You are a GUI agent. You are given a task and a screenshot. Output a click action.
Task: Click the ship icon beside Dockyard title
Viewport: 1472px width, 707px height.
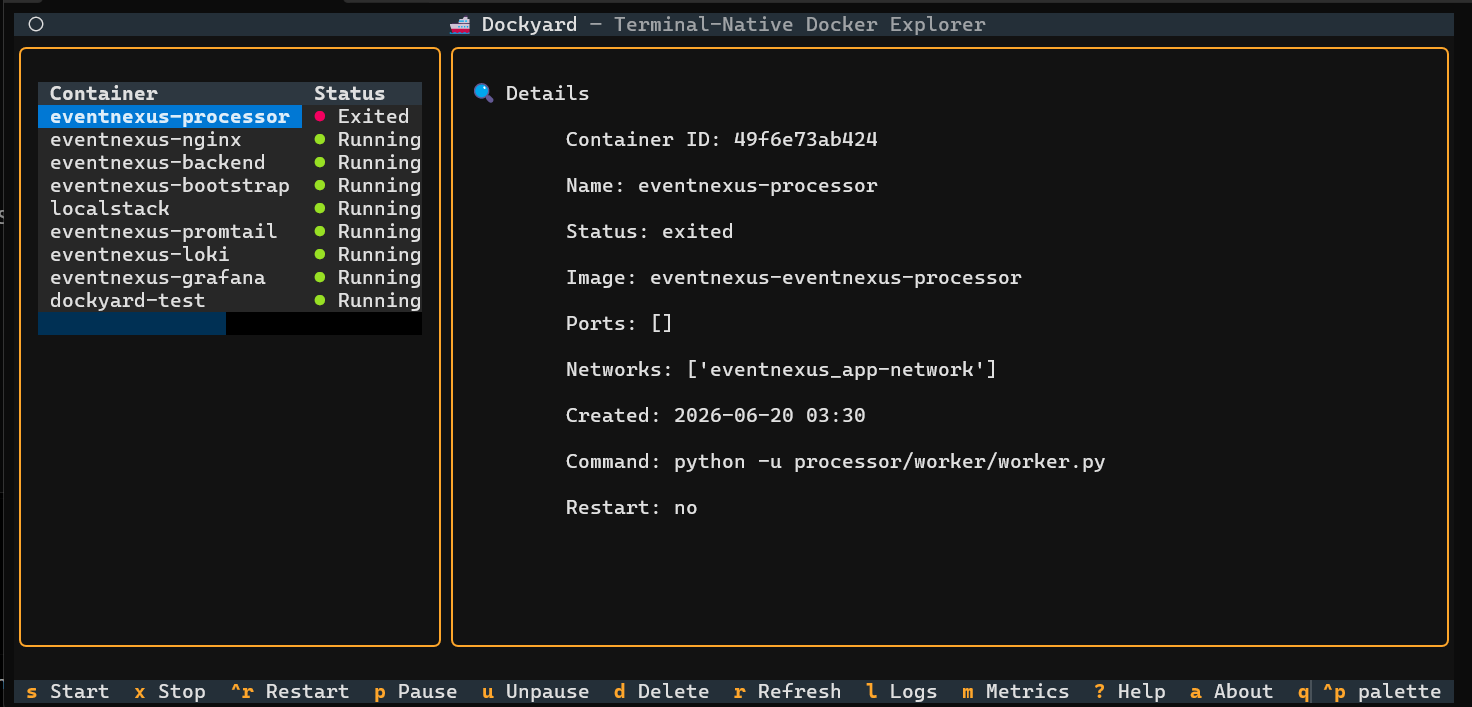click(x=460, y=24)
